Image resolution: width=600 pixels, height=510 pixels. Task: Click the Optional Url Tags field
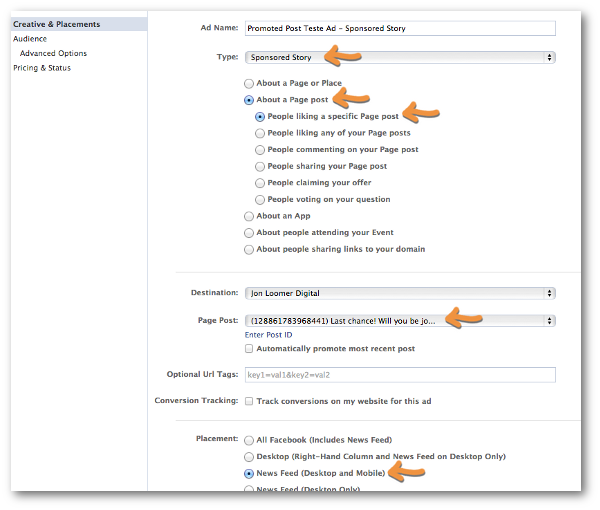pyautogui.click(x=400, y=375)
